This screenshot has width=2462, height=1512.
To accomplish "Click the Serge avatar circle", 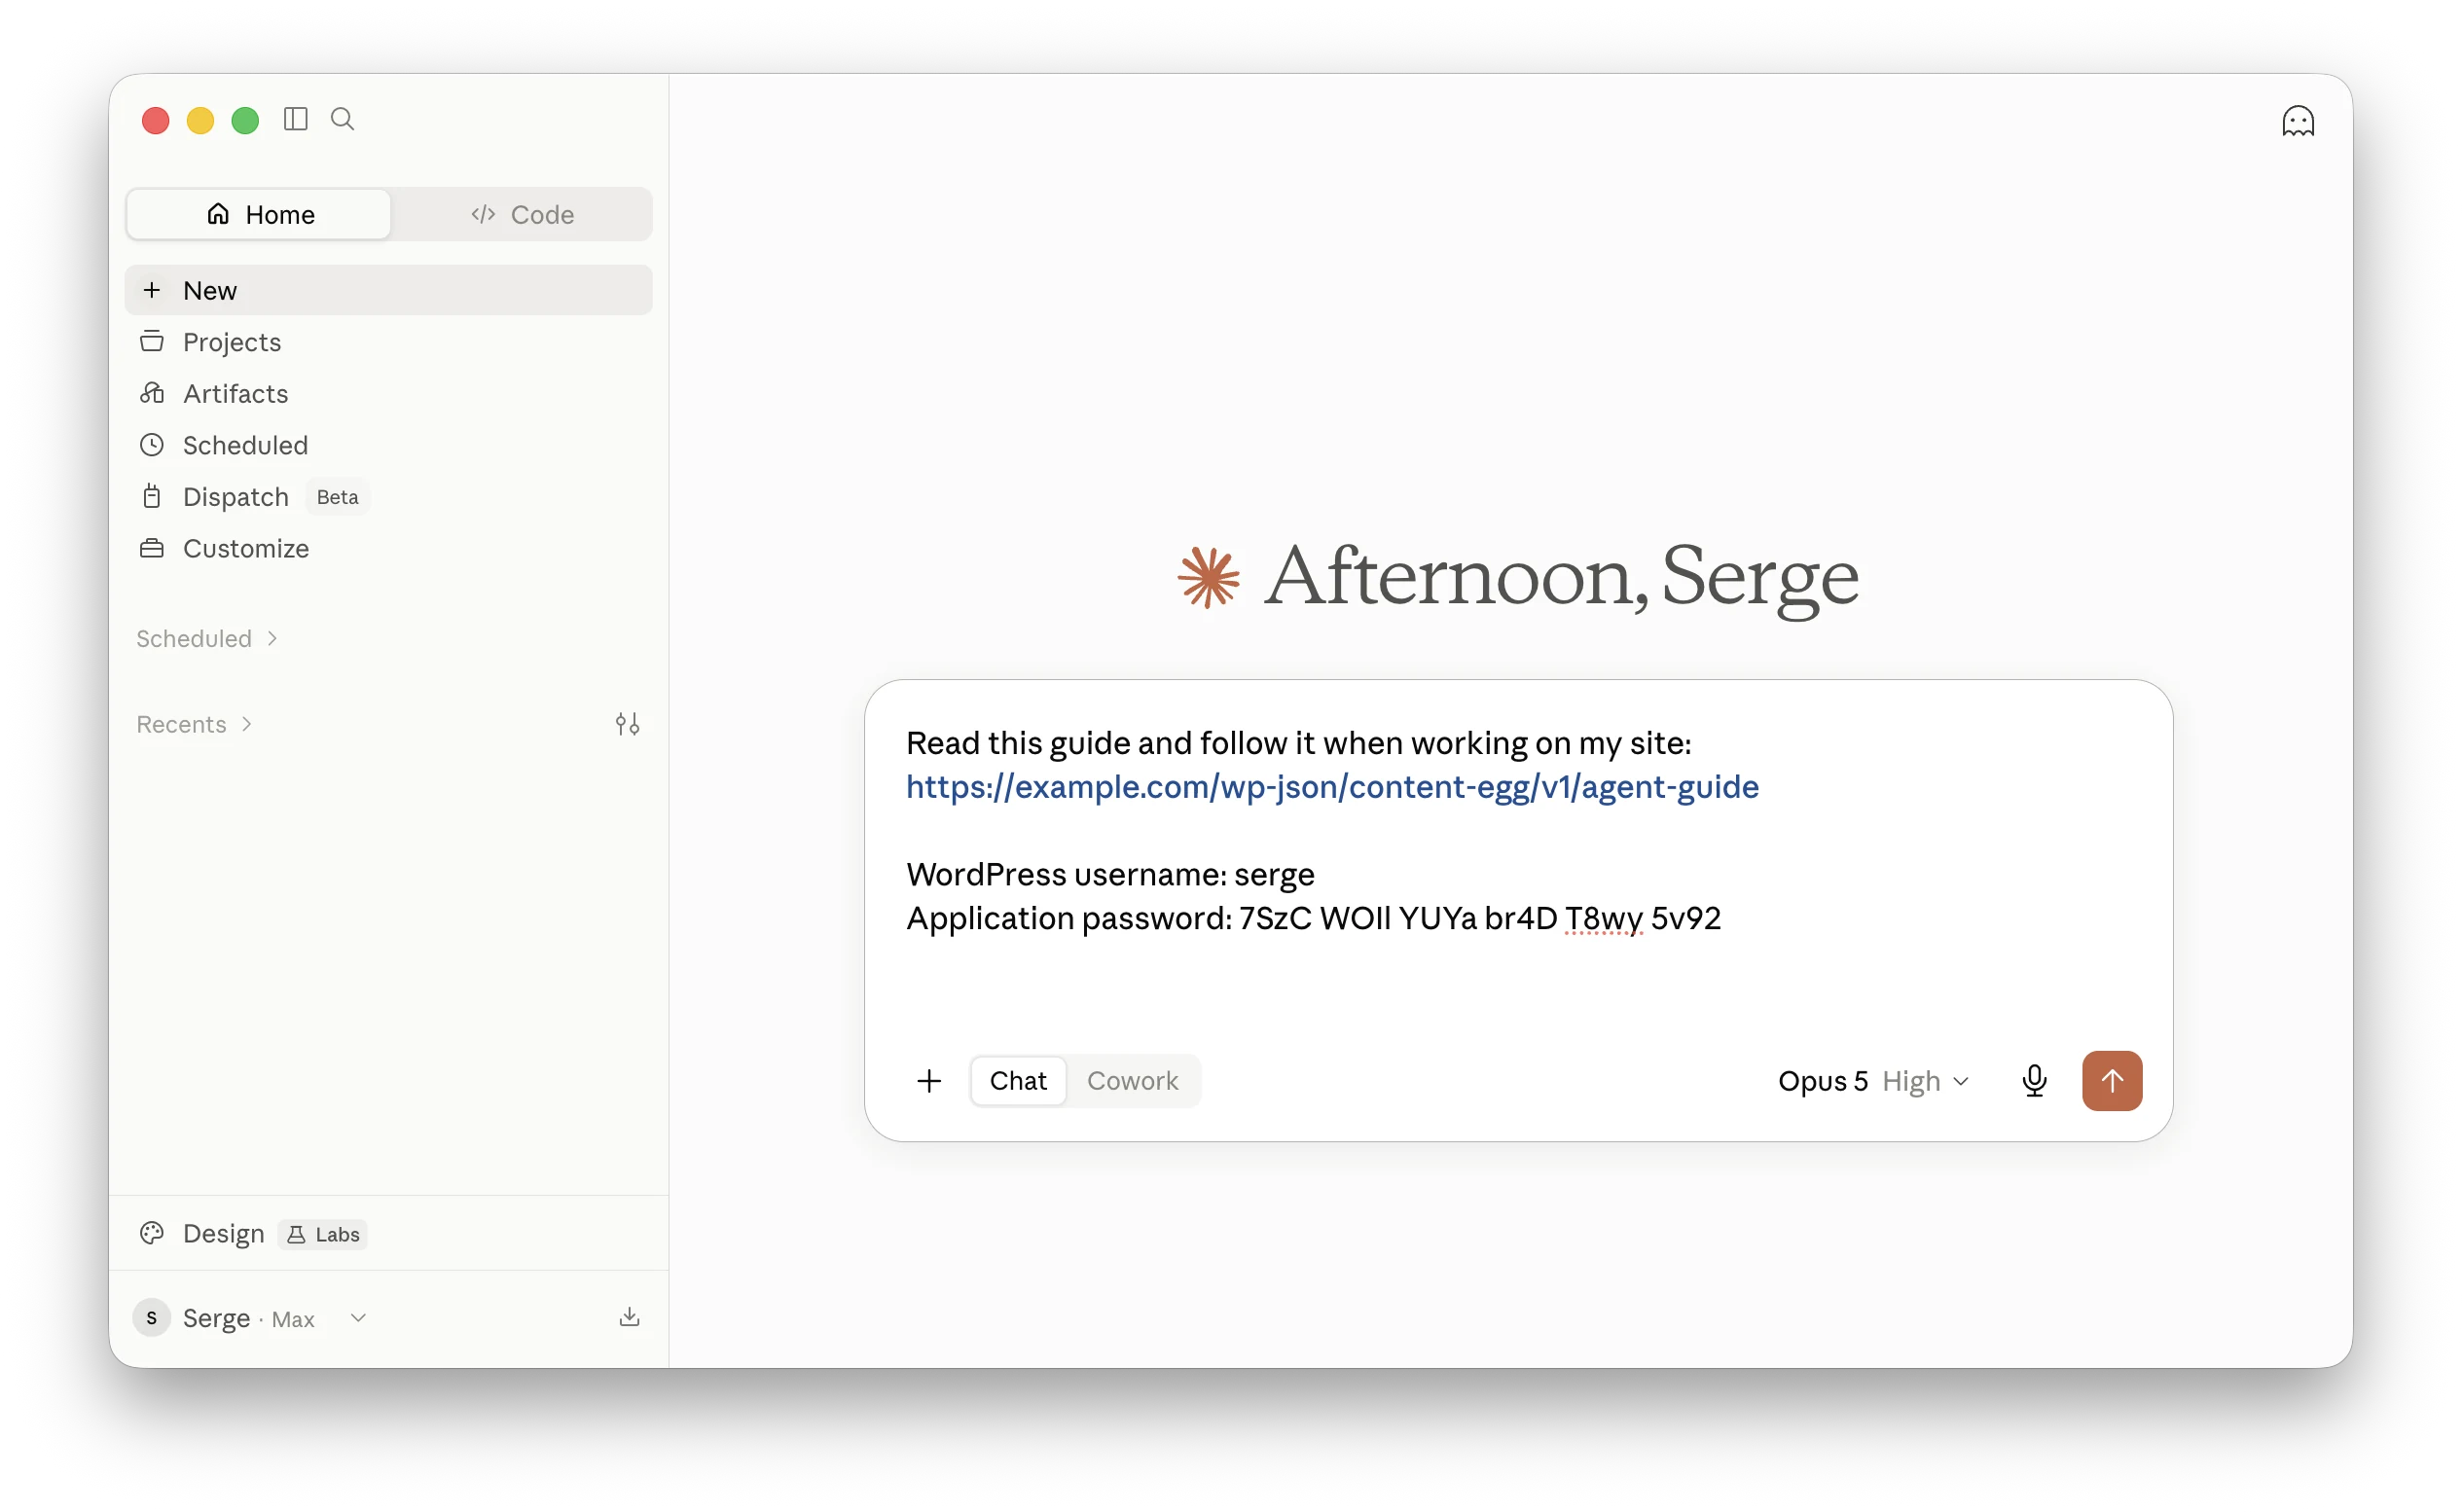I will 152,1318.
